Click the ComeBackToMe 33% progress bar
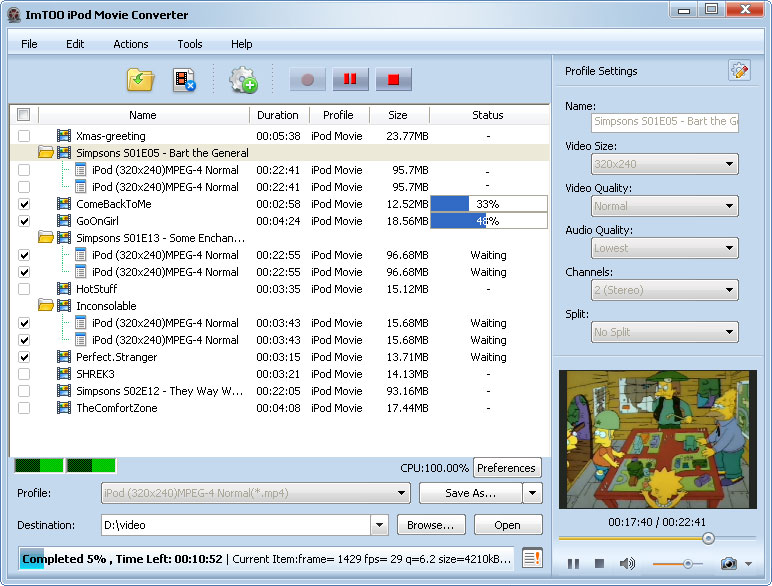 [x=489, y=203]
